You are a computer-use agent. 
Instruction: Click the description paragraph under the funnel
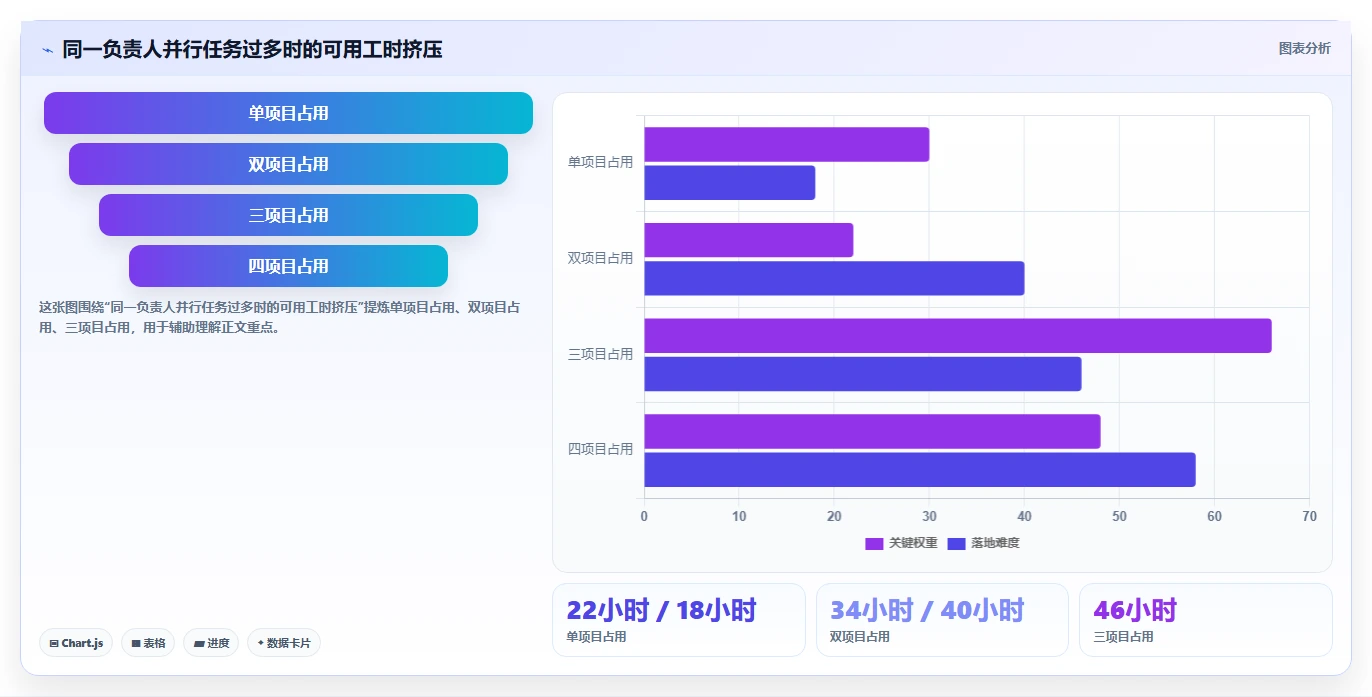point(279,317)
